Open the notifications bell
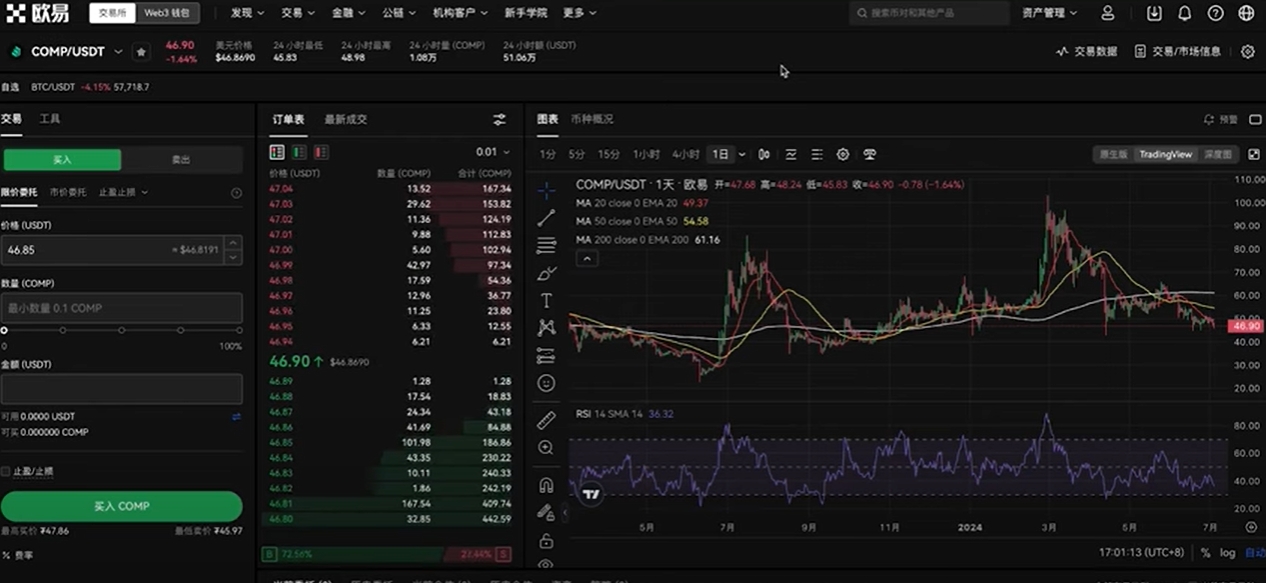The width and height of the screenshot is (1266, 583). tap(1184, 13)
